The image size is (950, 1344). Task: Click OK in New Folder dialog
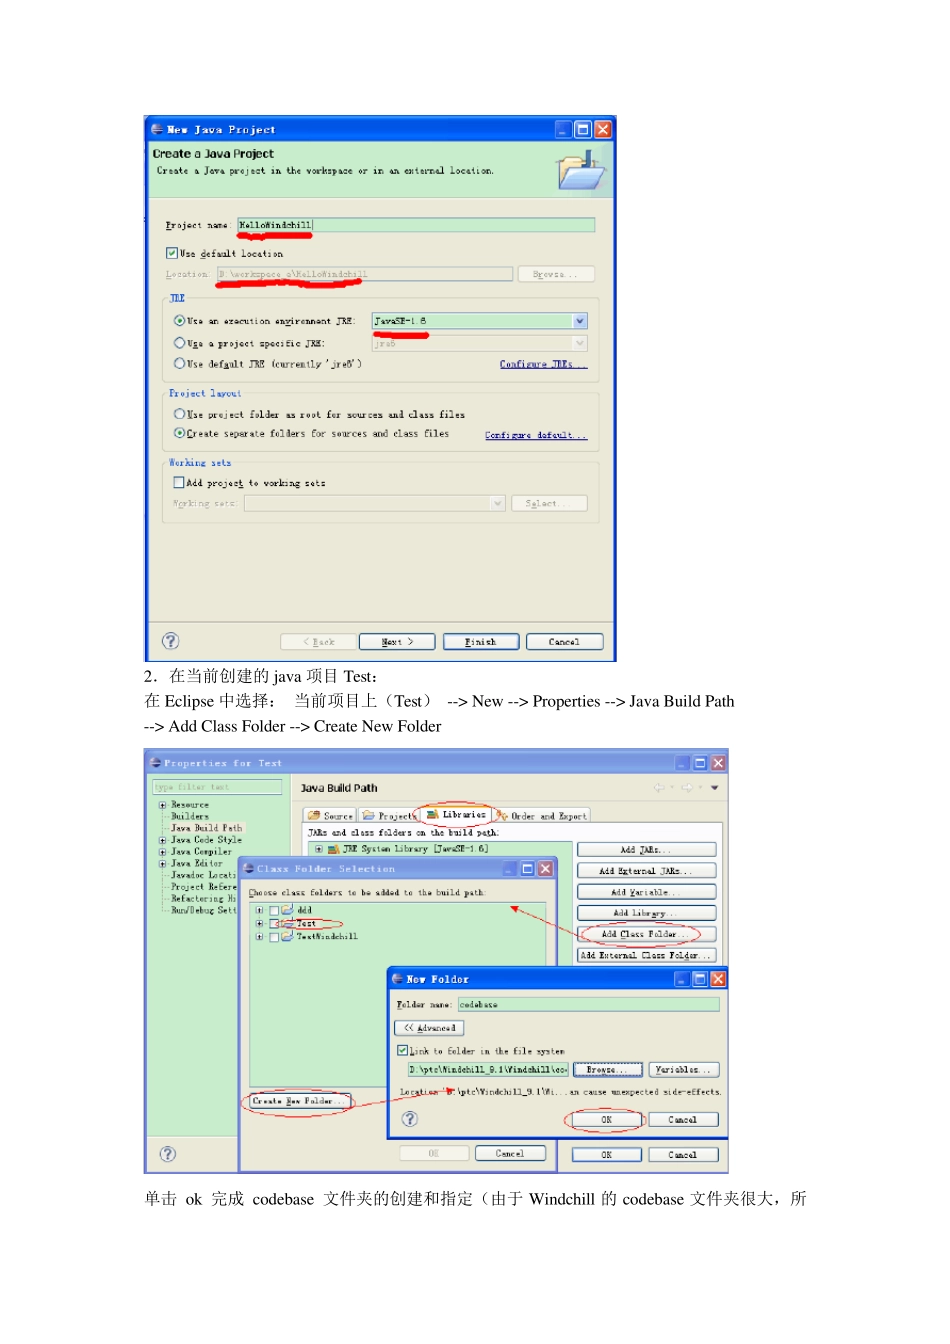[x=606, y=1120]
